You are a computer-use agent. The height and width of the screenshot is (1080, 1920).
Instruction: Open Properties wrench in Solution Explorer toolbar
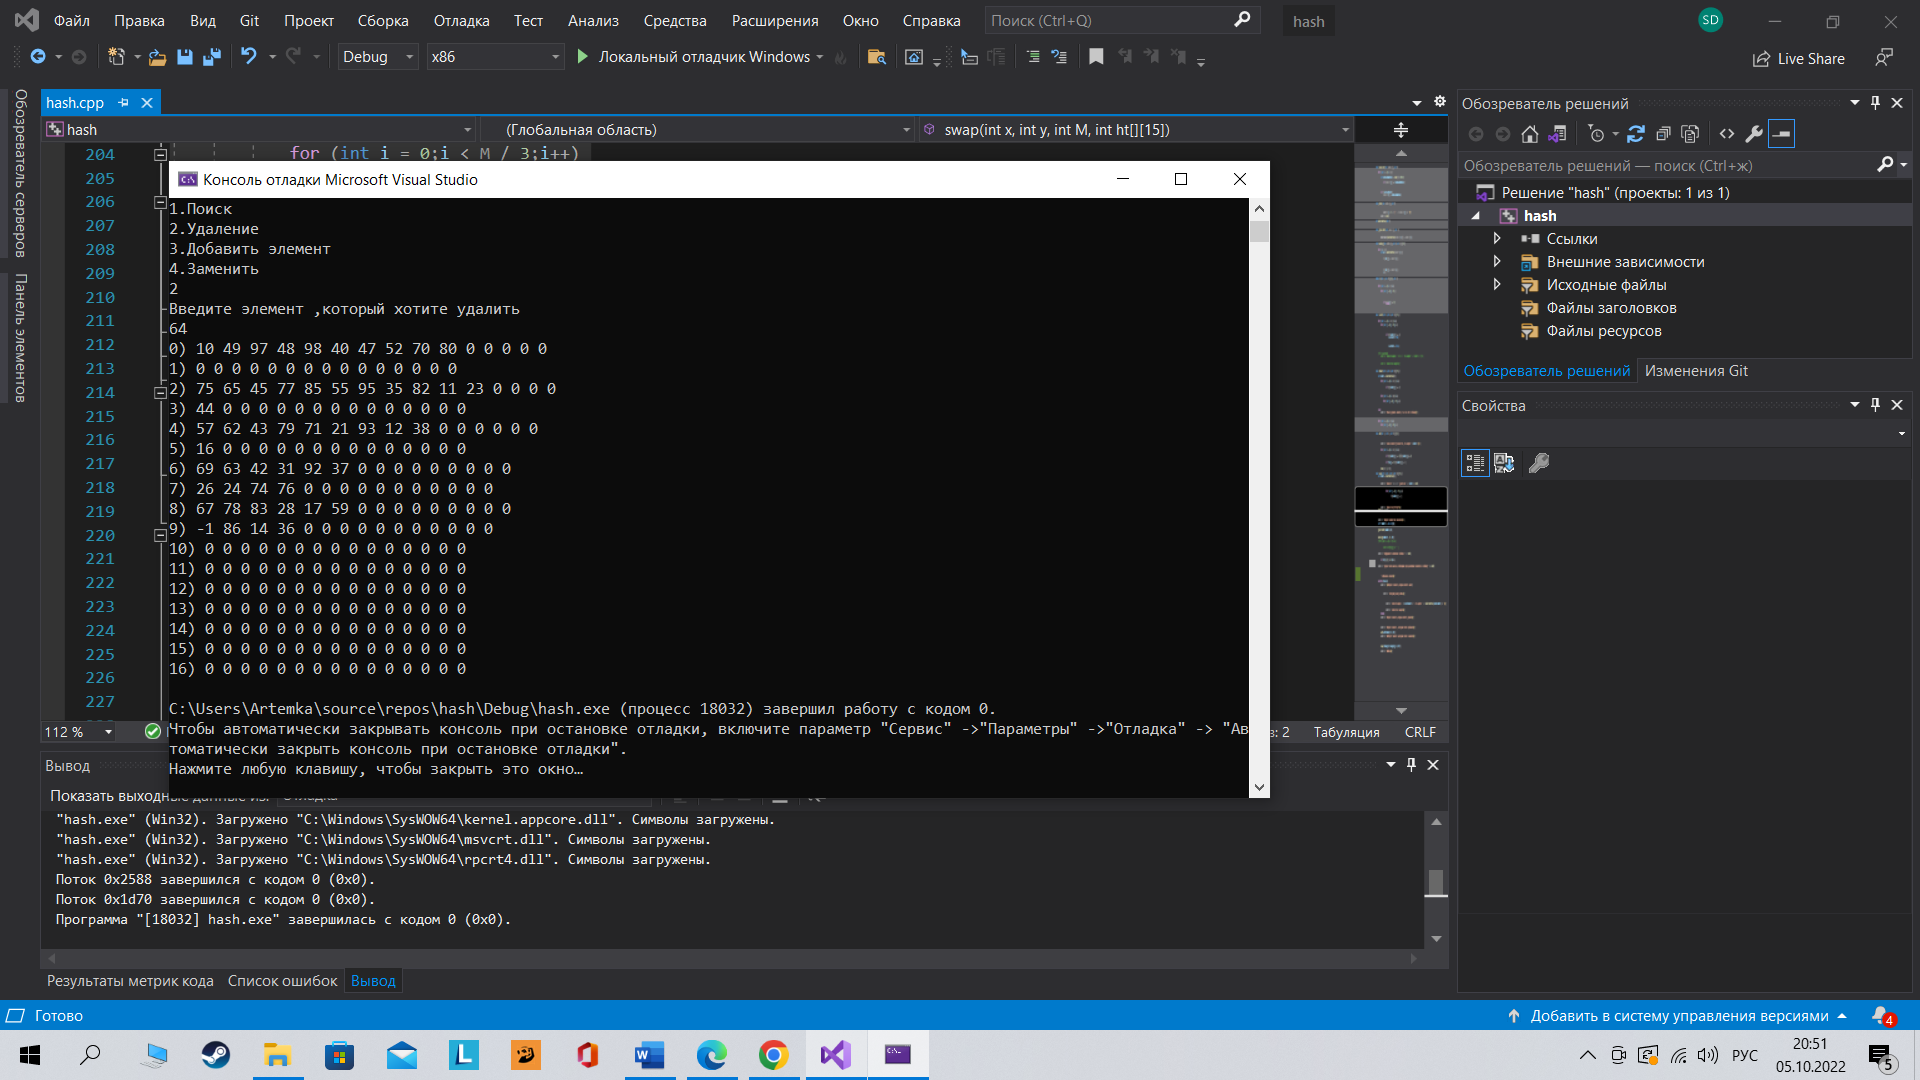tap(1754, 134)
